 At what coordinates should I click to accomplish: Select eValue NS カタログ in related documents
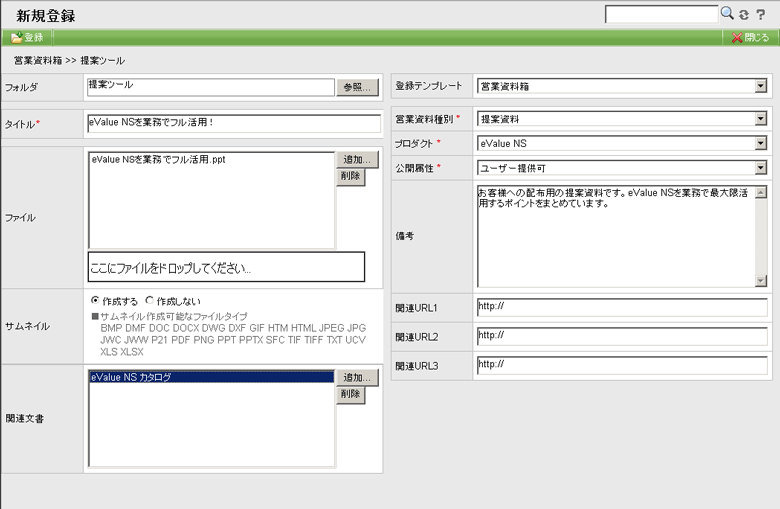(x=211, y=377)
